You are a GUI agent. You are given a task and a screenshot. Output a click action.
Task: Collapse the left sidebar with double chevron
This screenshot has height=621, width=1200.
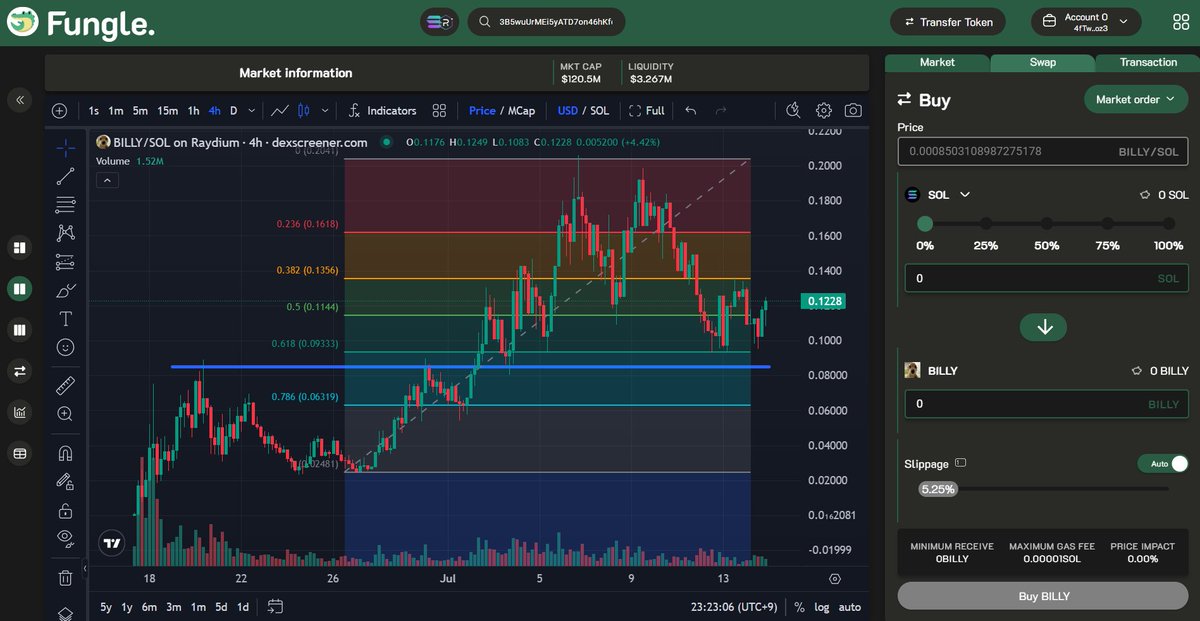pos(19,100)
